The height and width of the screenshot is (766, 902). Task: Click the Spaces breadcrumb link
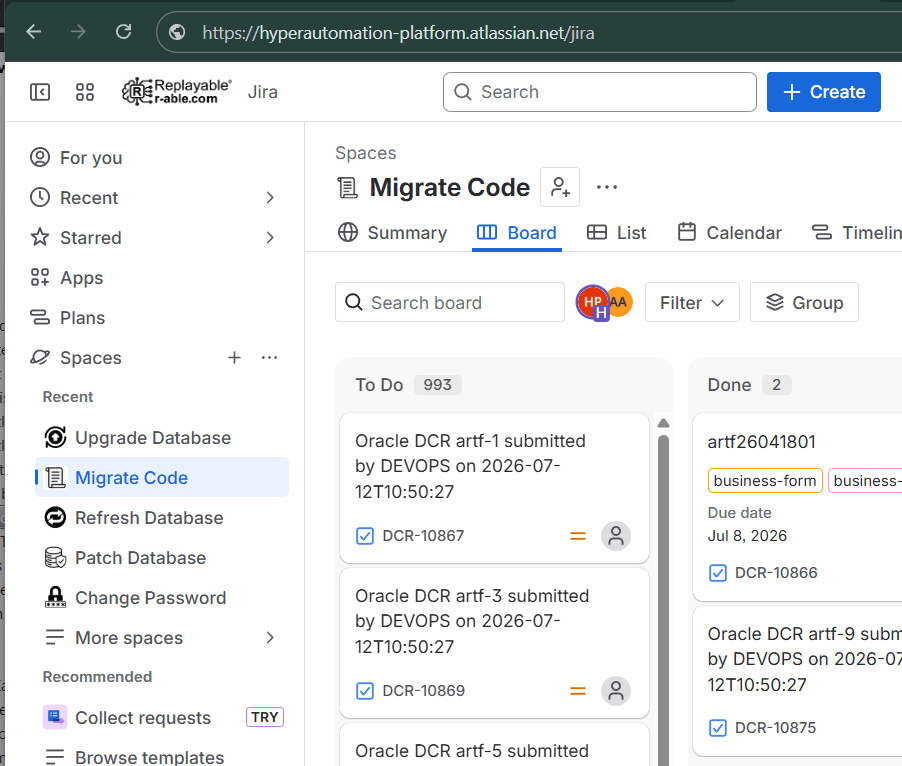[366, 153]
